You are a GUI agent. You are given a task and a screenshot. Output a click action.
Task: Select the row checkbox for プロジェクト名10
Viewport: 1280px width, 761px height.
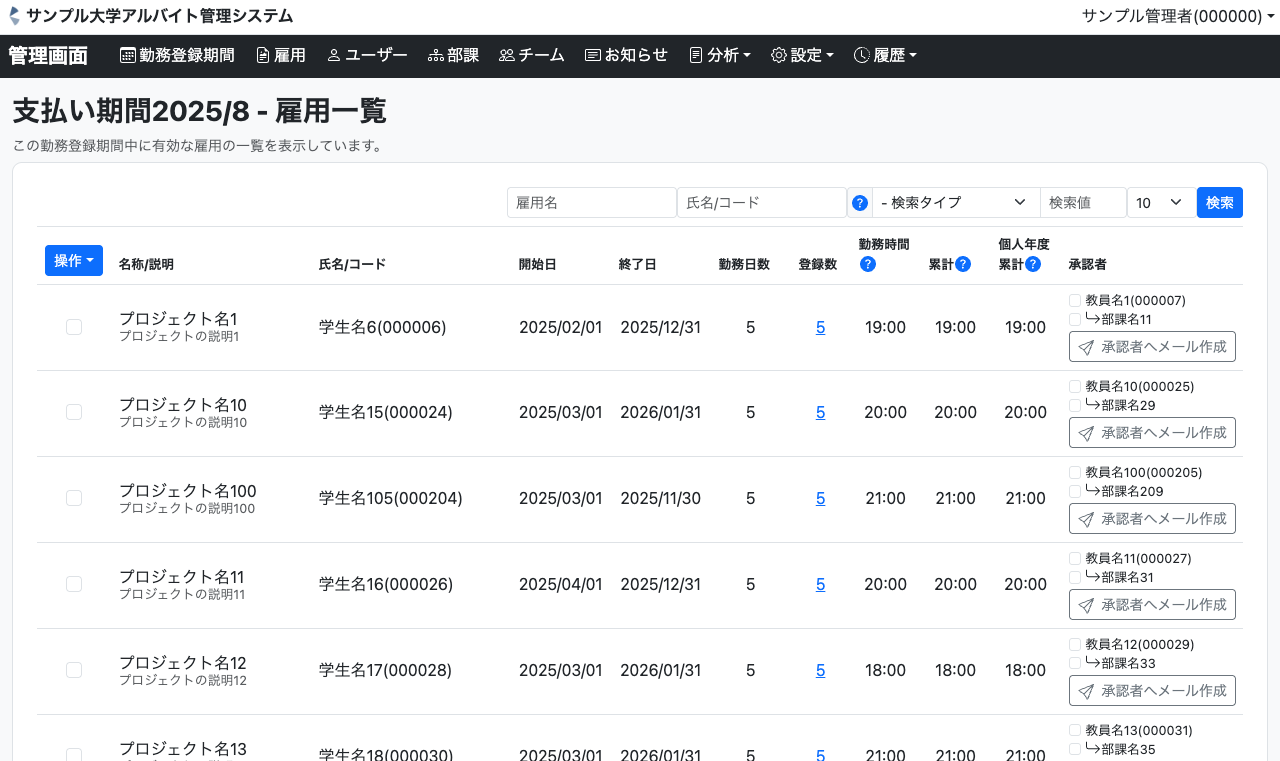click(74, 412)
